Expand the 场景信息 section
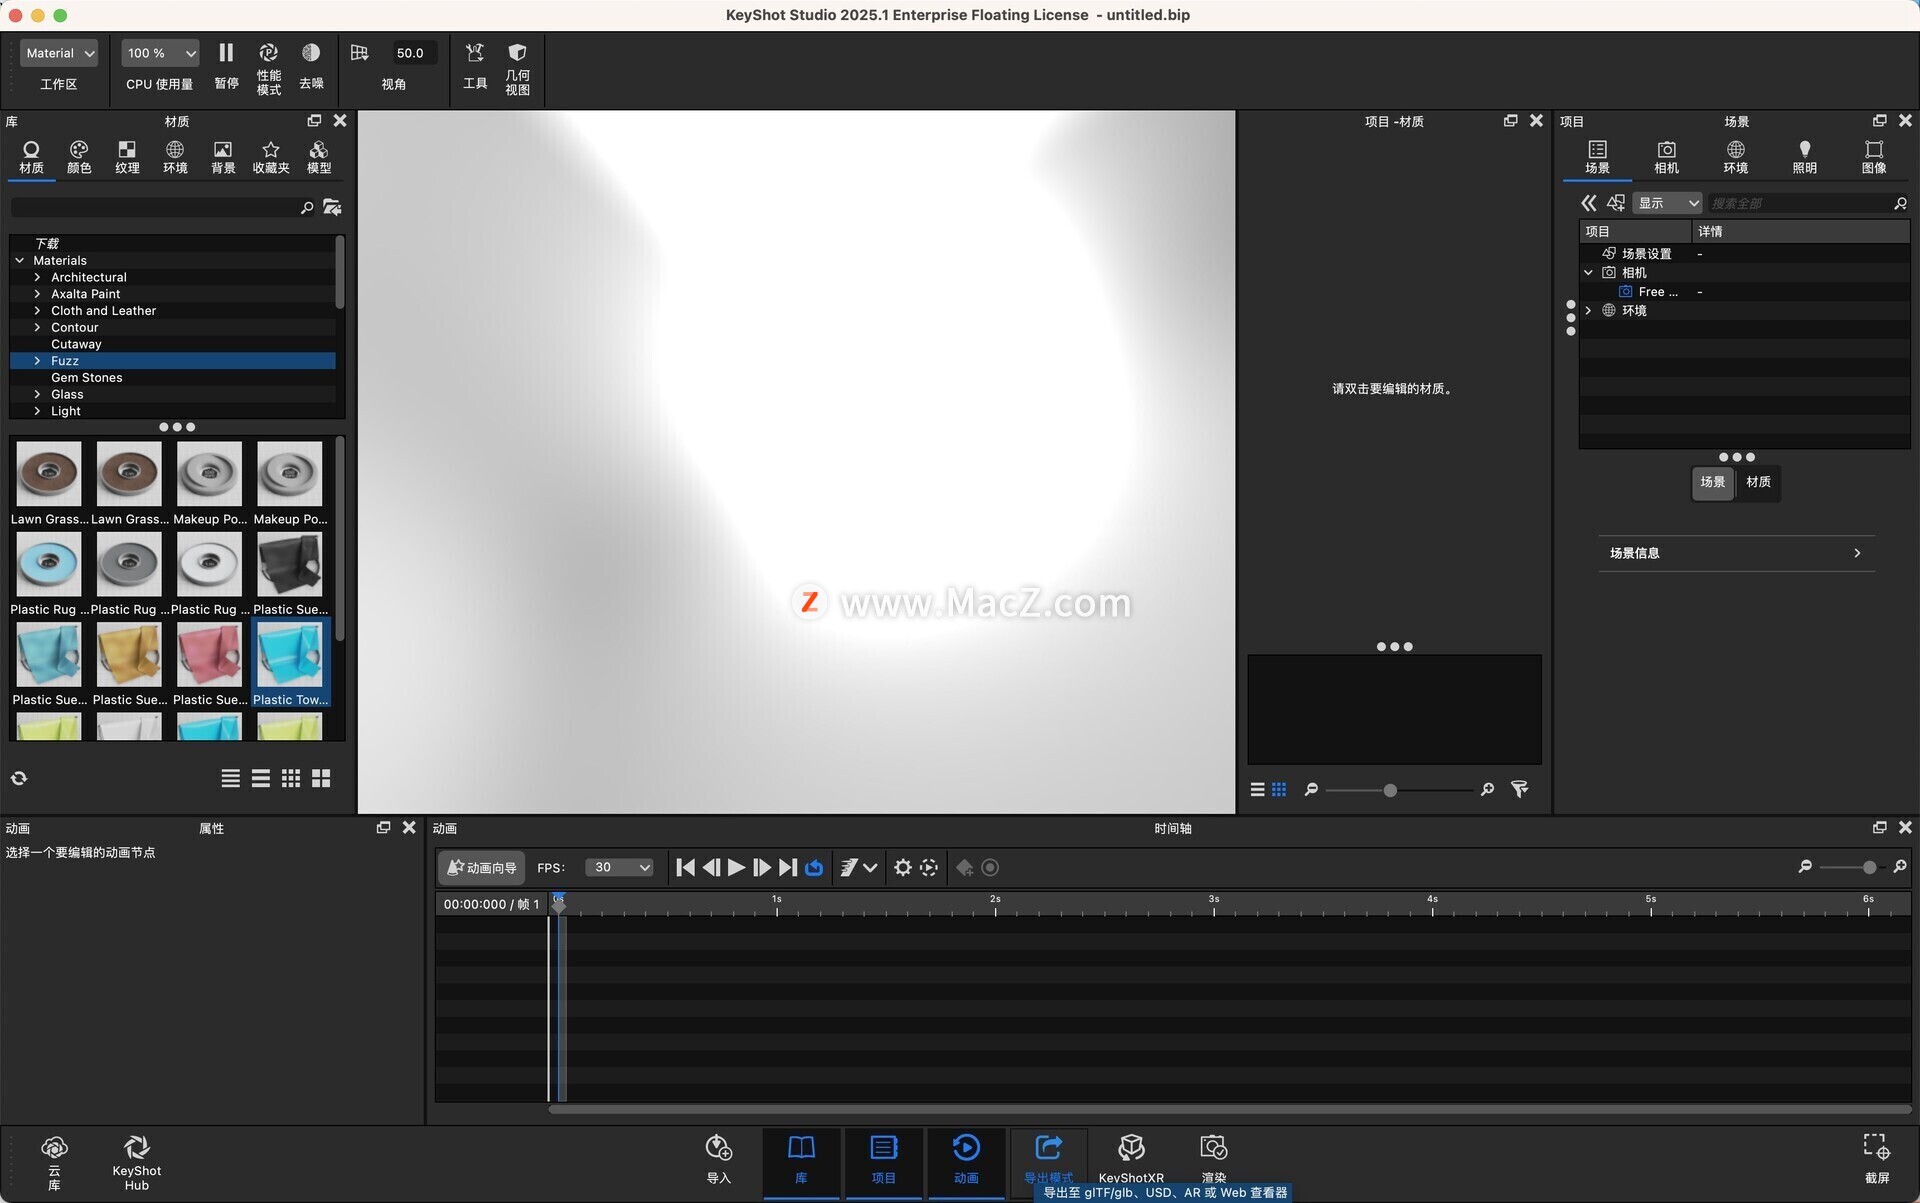The image size is (1920, 1203). [1735, 553]
